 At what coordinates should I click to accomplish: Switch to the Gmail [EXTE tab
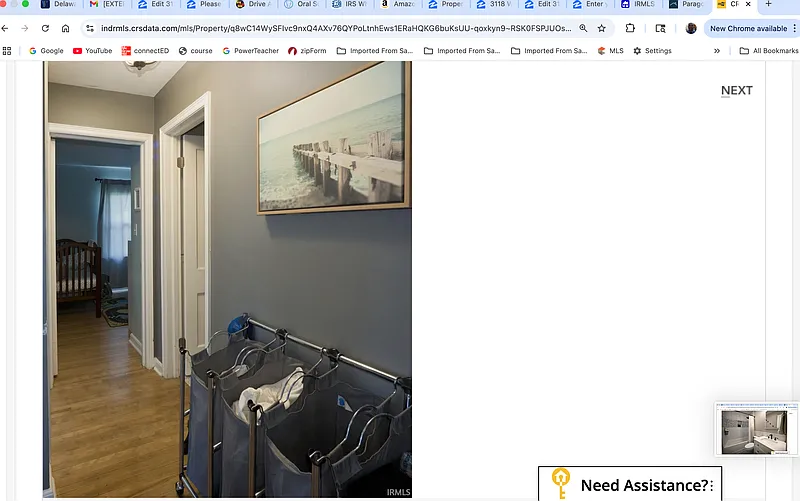107,4
